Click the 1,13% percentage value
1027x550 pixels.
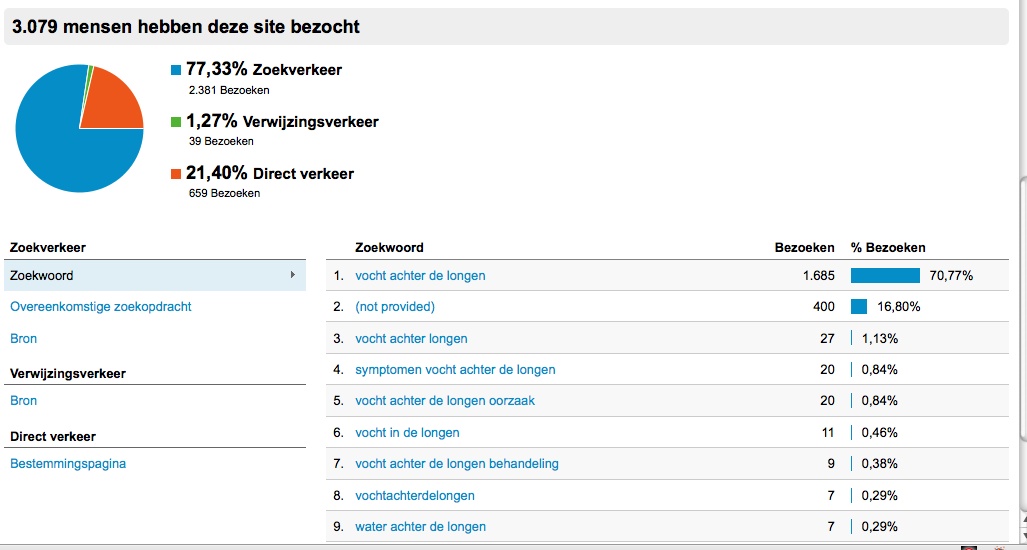880,339
